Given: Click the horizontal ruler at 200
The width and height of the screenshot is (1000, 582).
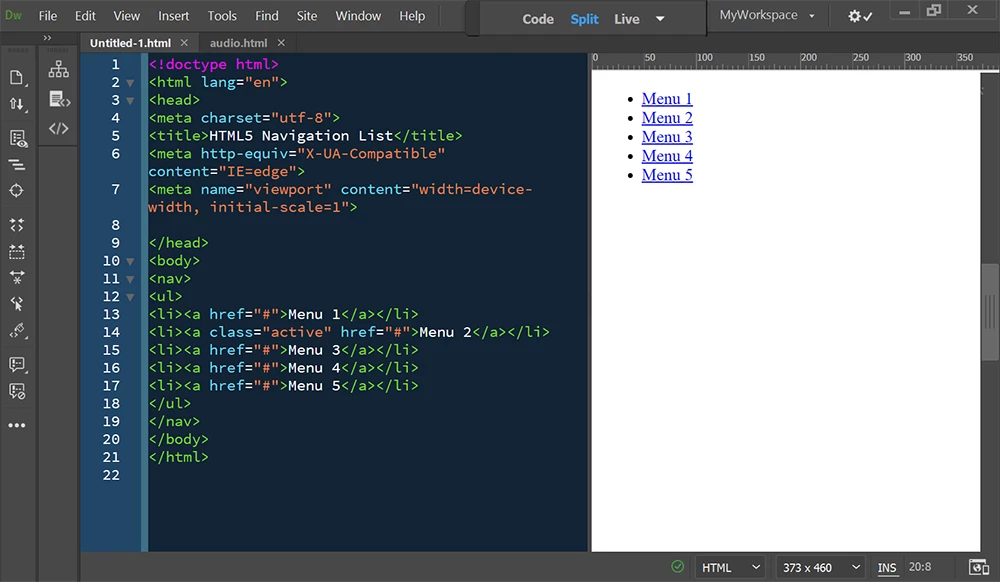Looking at the screenshot, I should point(808,59).
